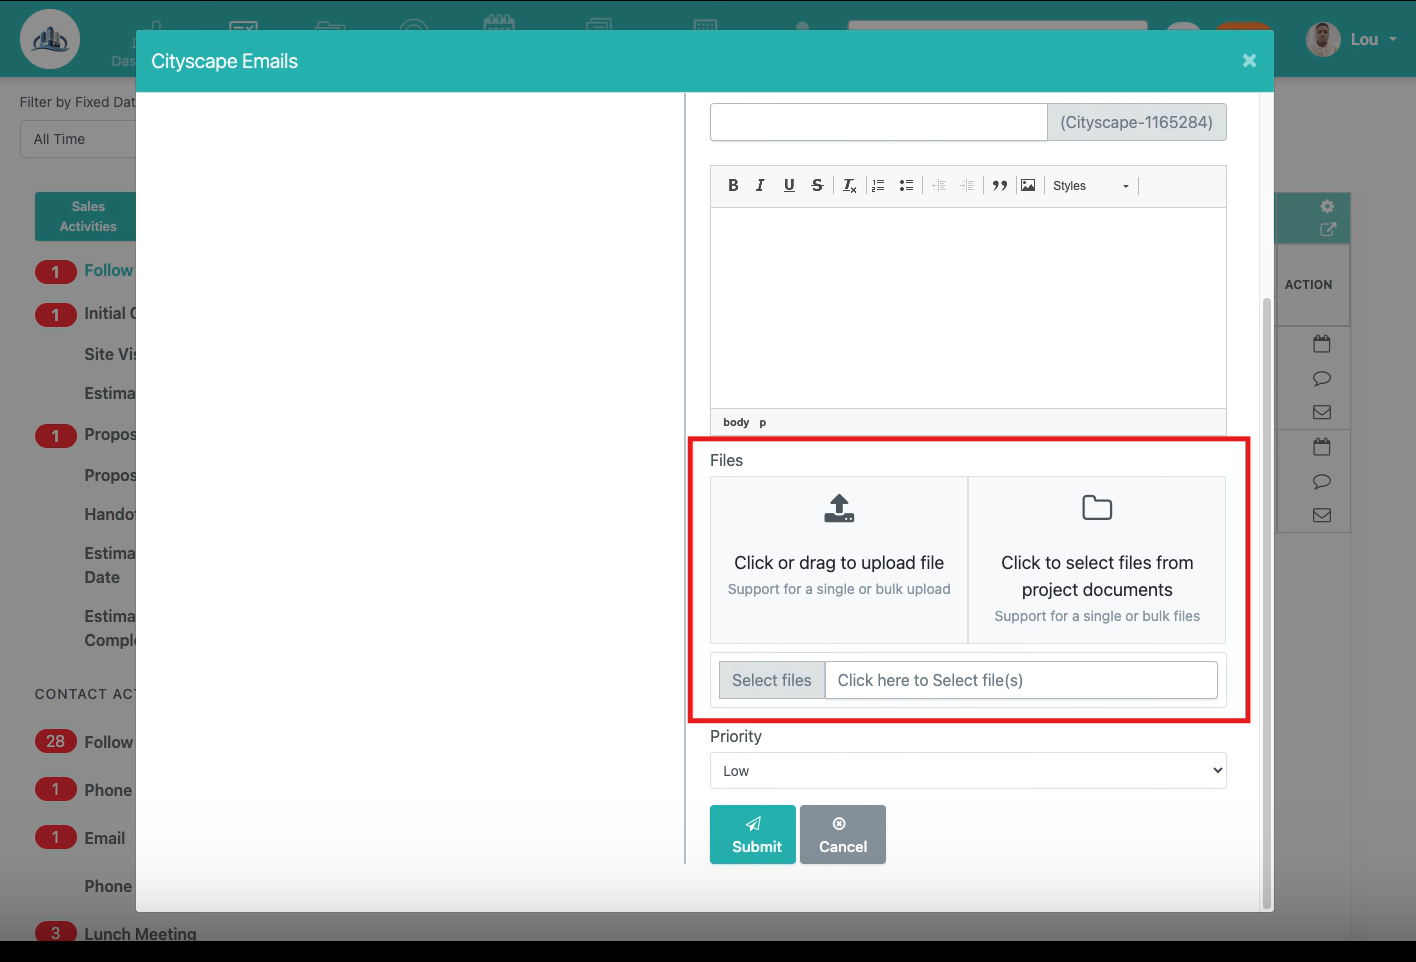Viewport: 1416px width, 962px height.
Task: Insert a numbered list
Action: (878, 185)
